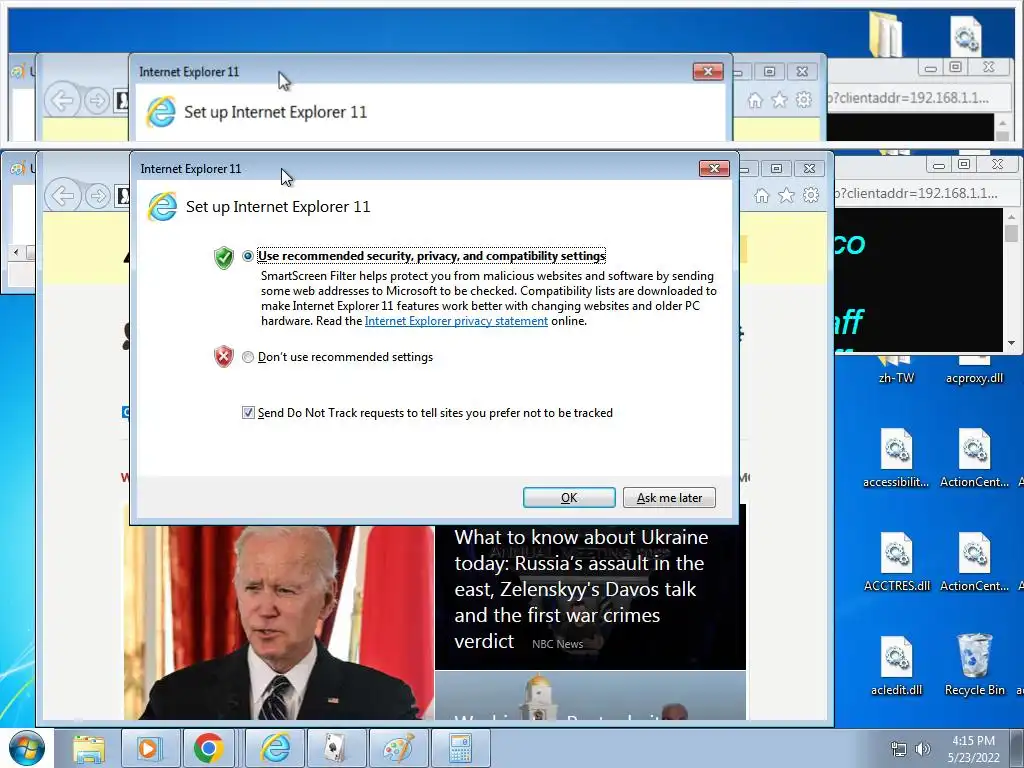
Task: Click the yellow folder icon at top desktop
Action: pyautogui.click(x=886, y=34)
